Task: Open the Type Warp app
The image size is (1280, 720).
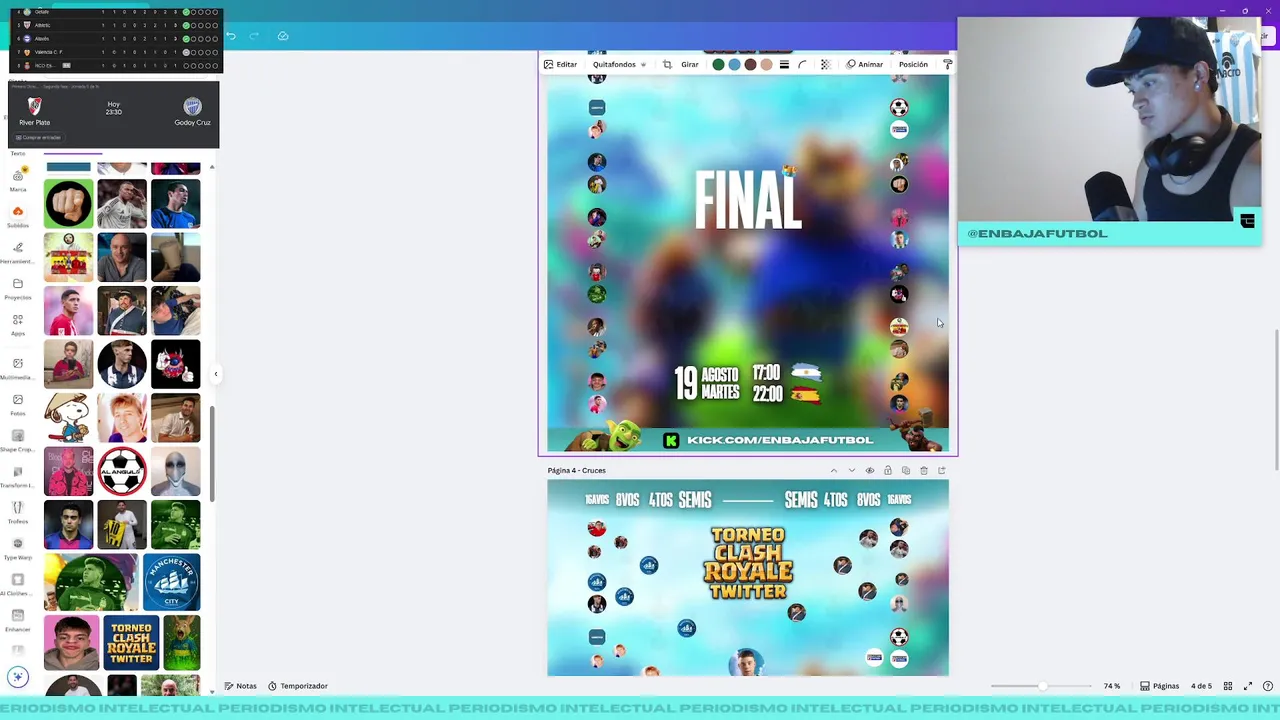Action: (18, 548)
